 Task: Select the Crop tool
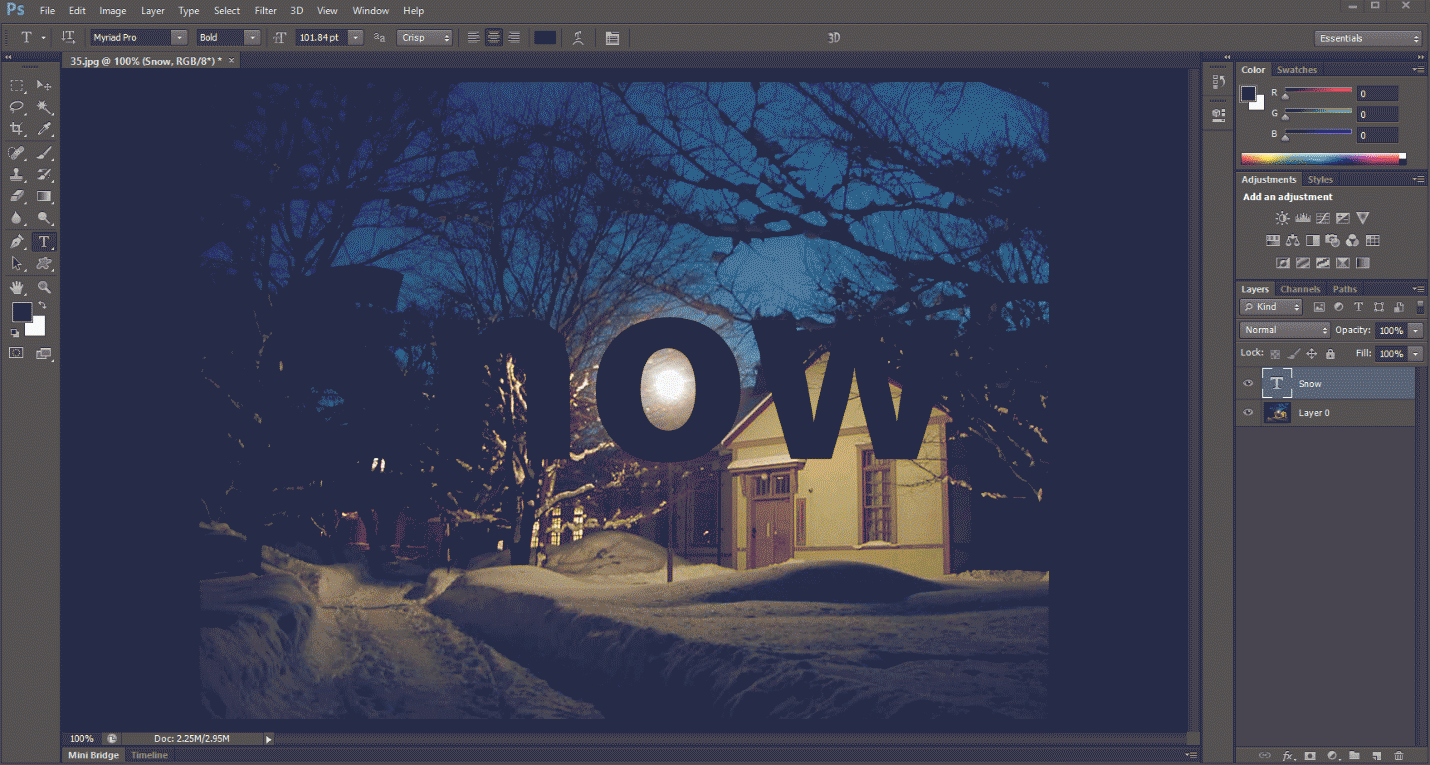click(x=17, y=129)
